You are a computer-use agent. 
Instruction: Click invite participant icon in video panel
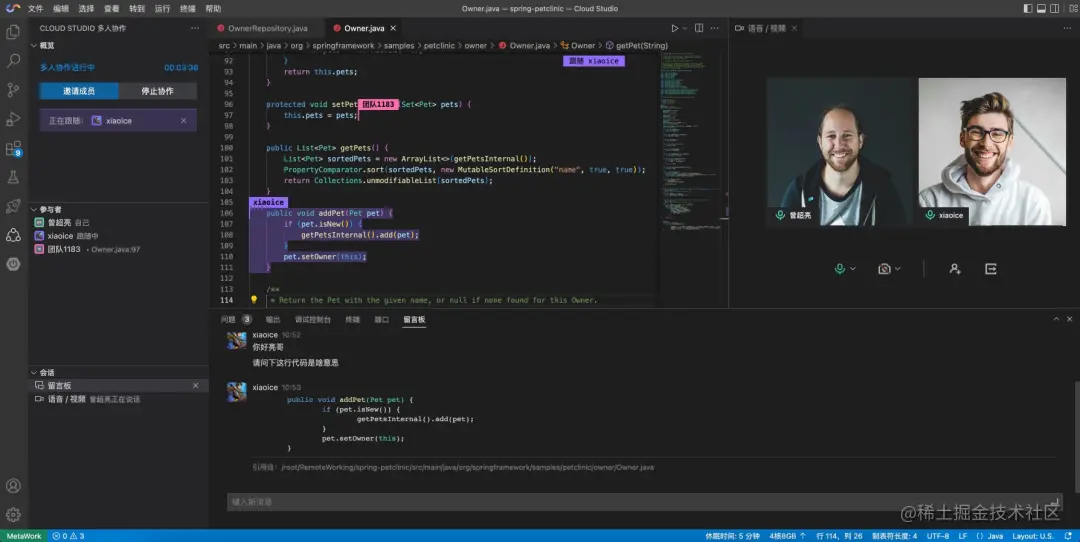[955, 269]
